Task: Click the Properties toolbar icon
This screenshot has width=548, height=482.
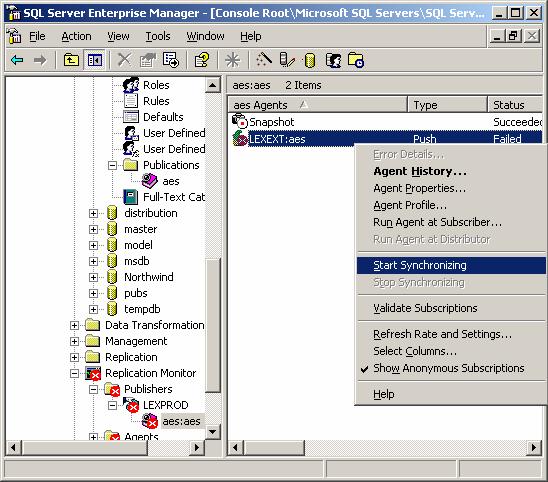Action: coord(148,60)
